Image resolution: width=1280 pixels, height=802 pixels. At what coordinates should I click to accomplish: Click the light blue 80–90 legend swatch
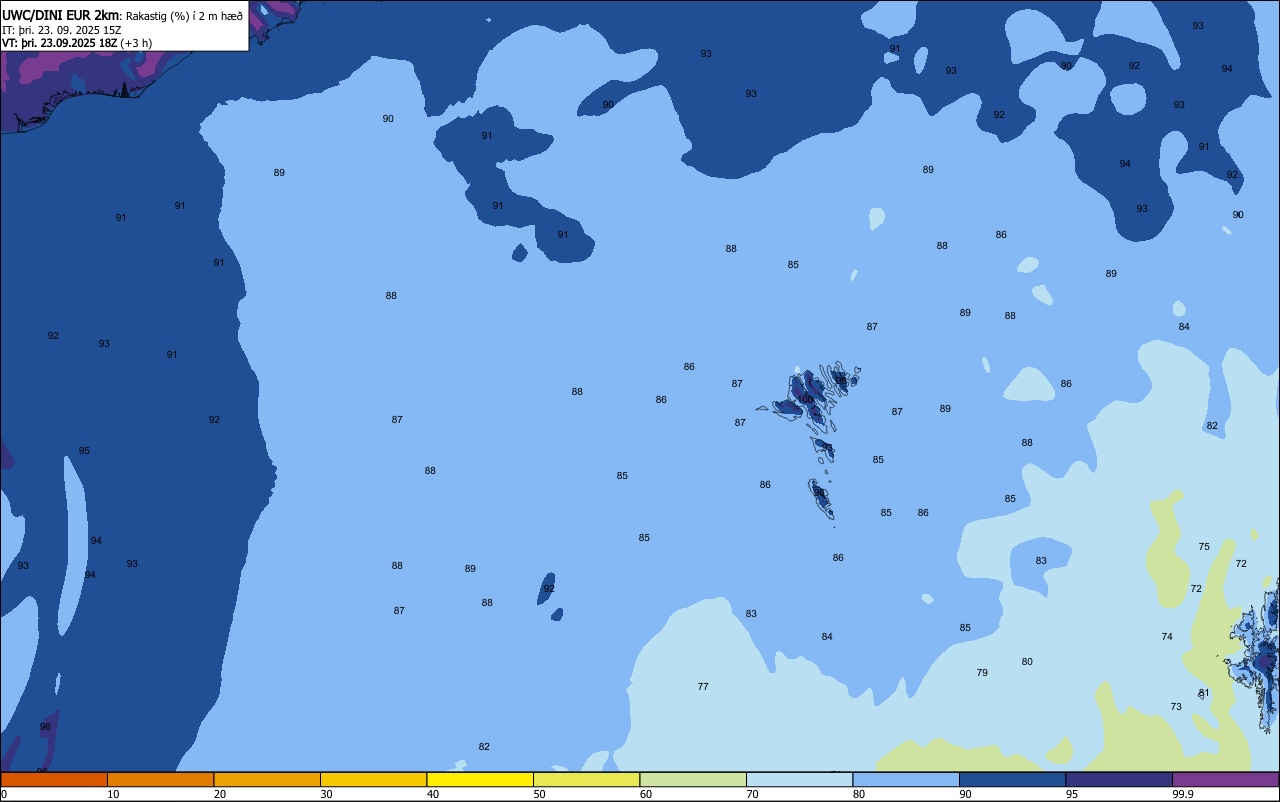click(906, 779)
